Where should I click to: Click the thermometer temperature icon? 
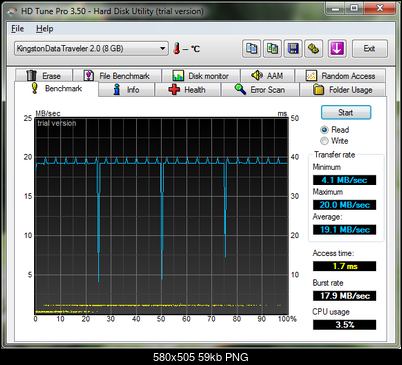click(177, 49)
